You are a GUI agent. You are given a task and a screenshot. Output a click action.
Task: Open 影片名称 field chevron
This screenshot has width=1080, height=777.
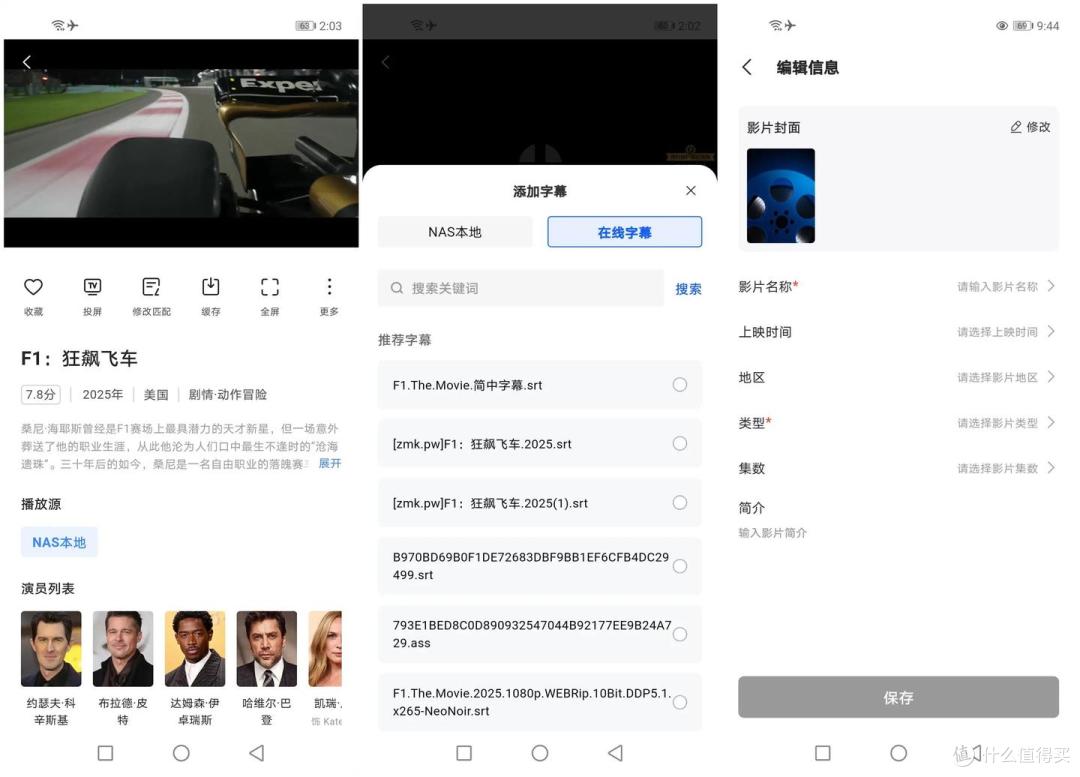point(1051,286)
